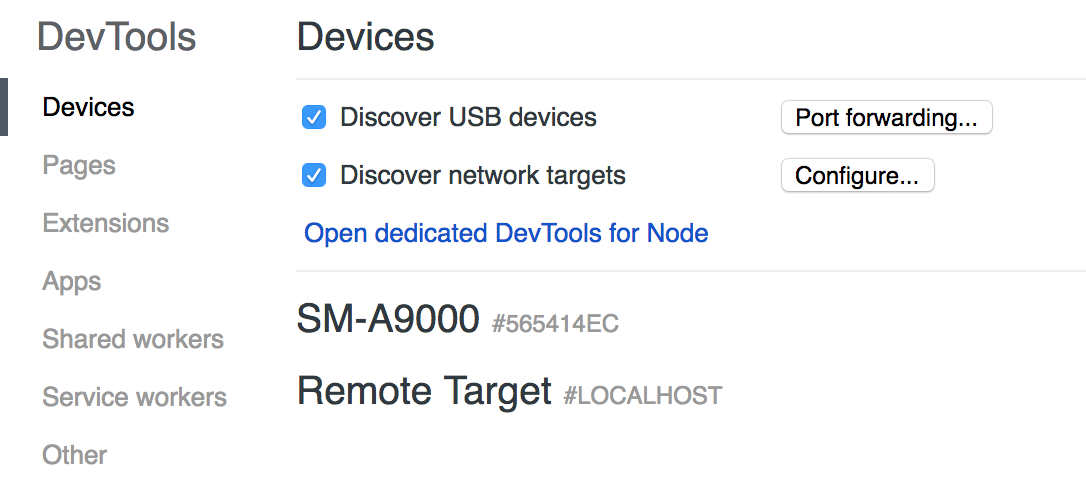This screenshot has width=1086, height=504.
Task: Click the #LOCALHOST label
Action: point(642,396)
